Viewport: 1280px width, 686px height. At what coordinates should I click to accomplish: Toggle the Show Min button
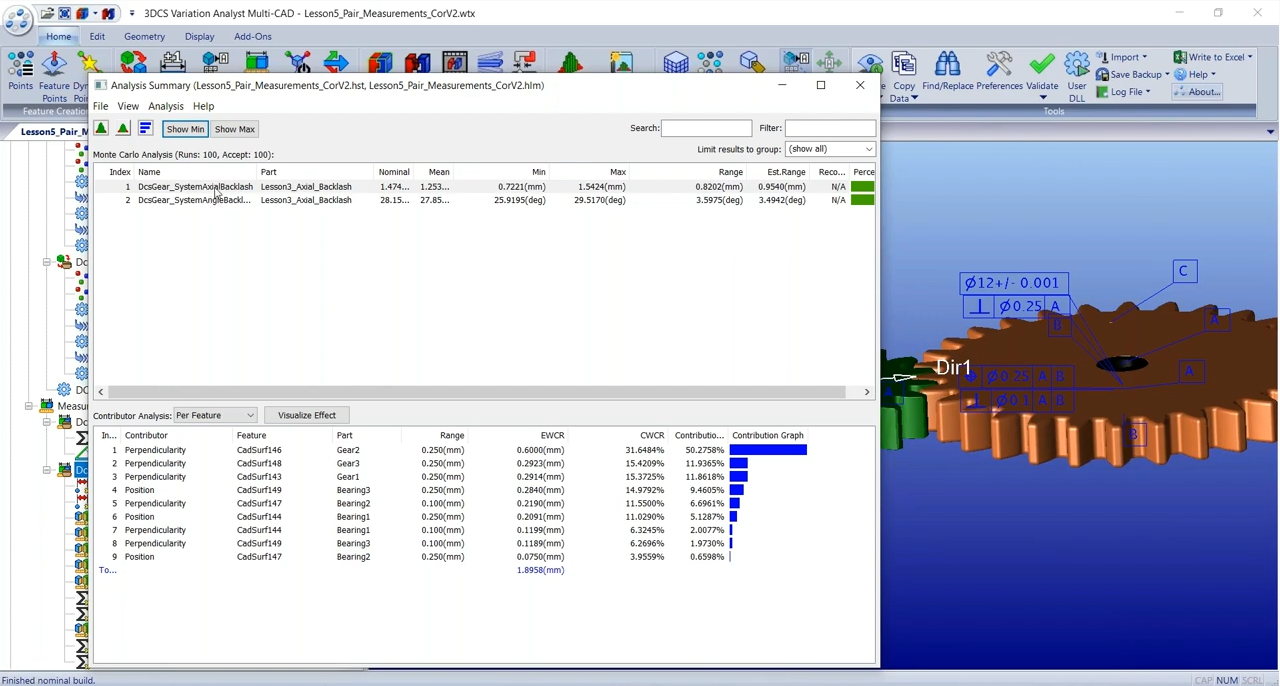[x=185, y=129]
